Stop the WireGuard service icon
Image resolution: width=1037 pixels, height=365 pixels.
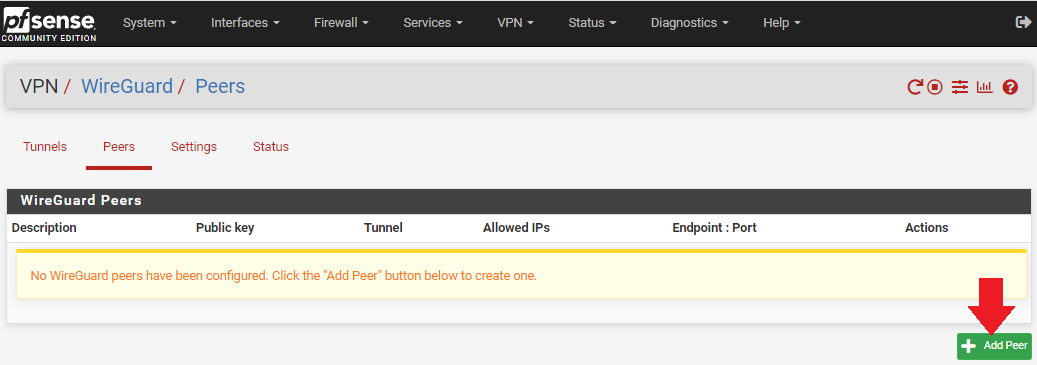934,87
